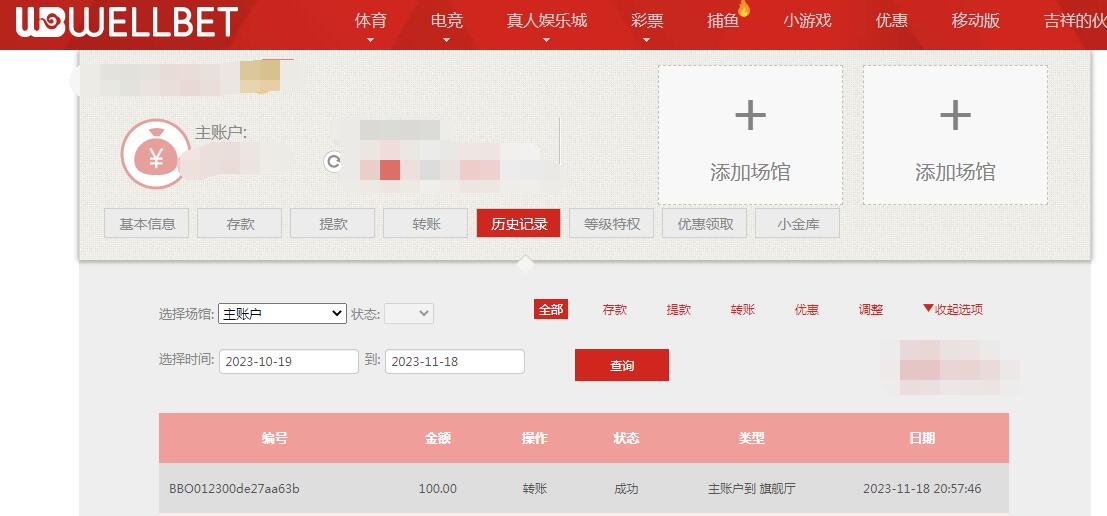
Task: Filter records by 调整
Action: pos(870,309)
